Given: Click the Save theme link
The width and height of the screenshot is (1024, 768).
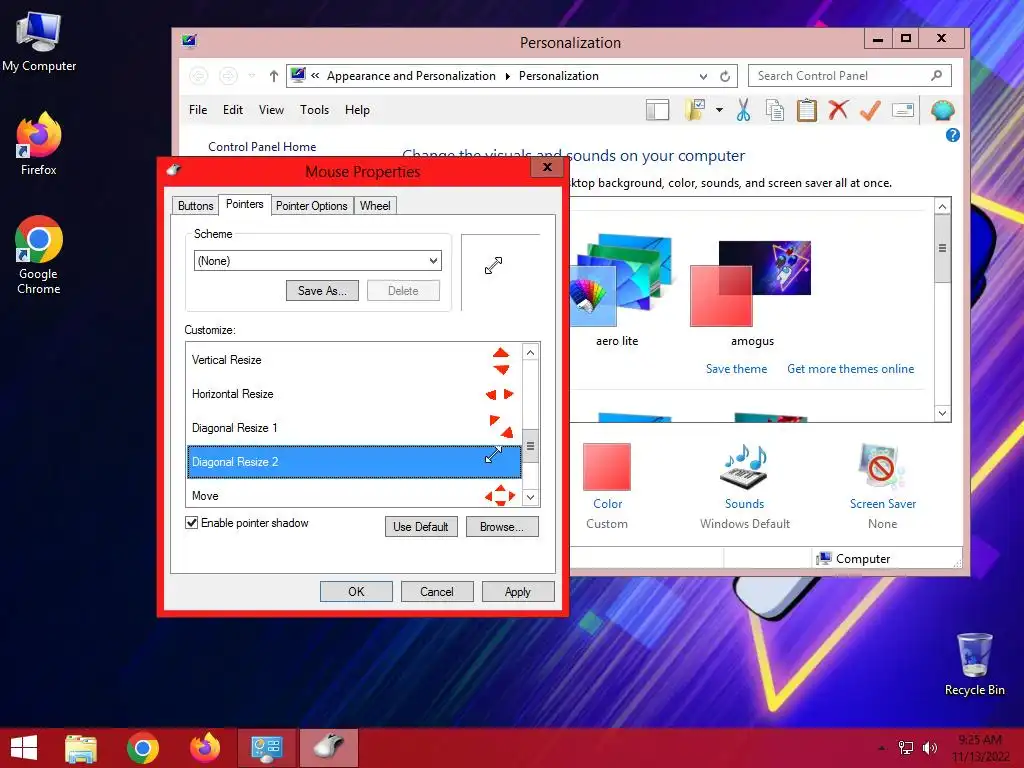Looking at the screenshot, I should 736,369.
